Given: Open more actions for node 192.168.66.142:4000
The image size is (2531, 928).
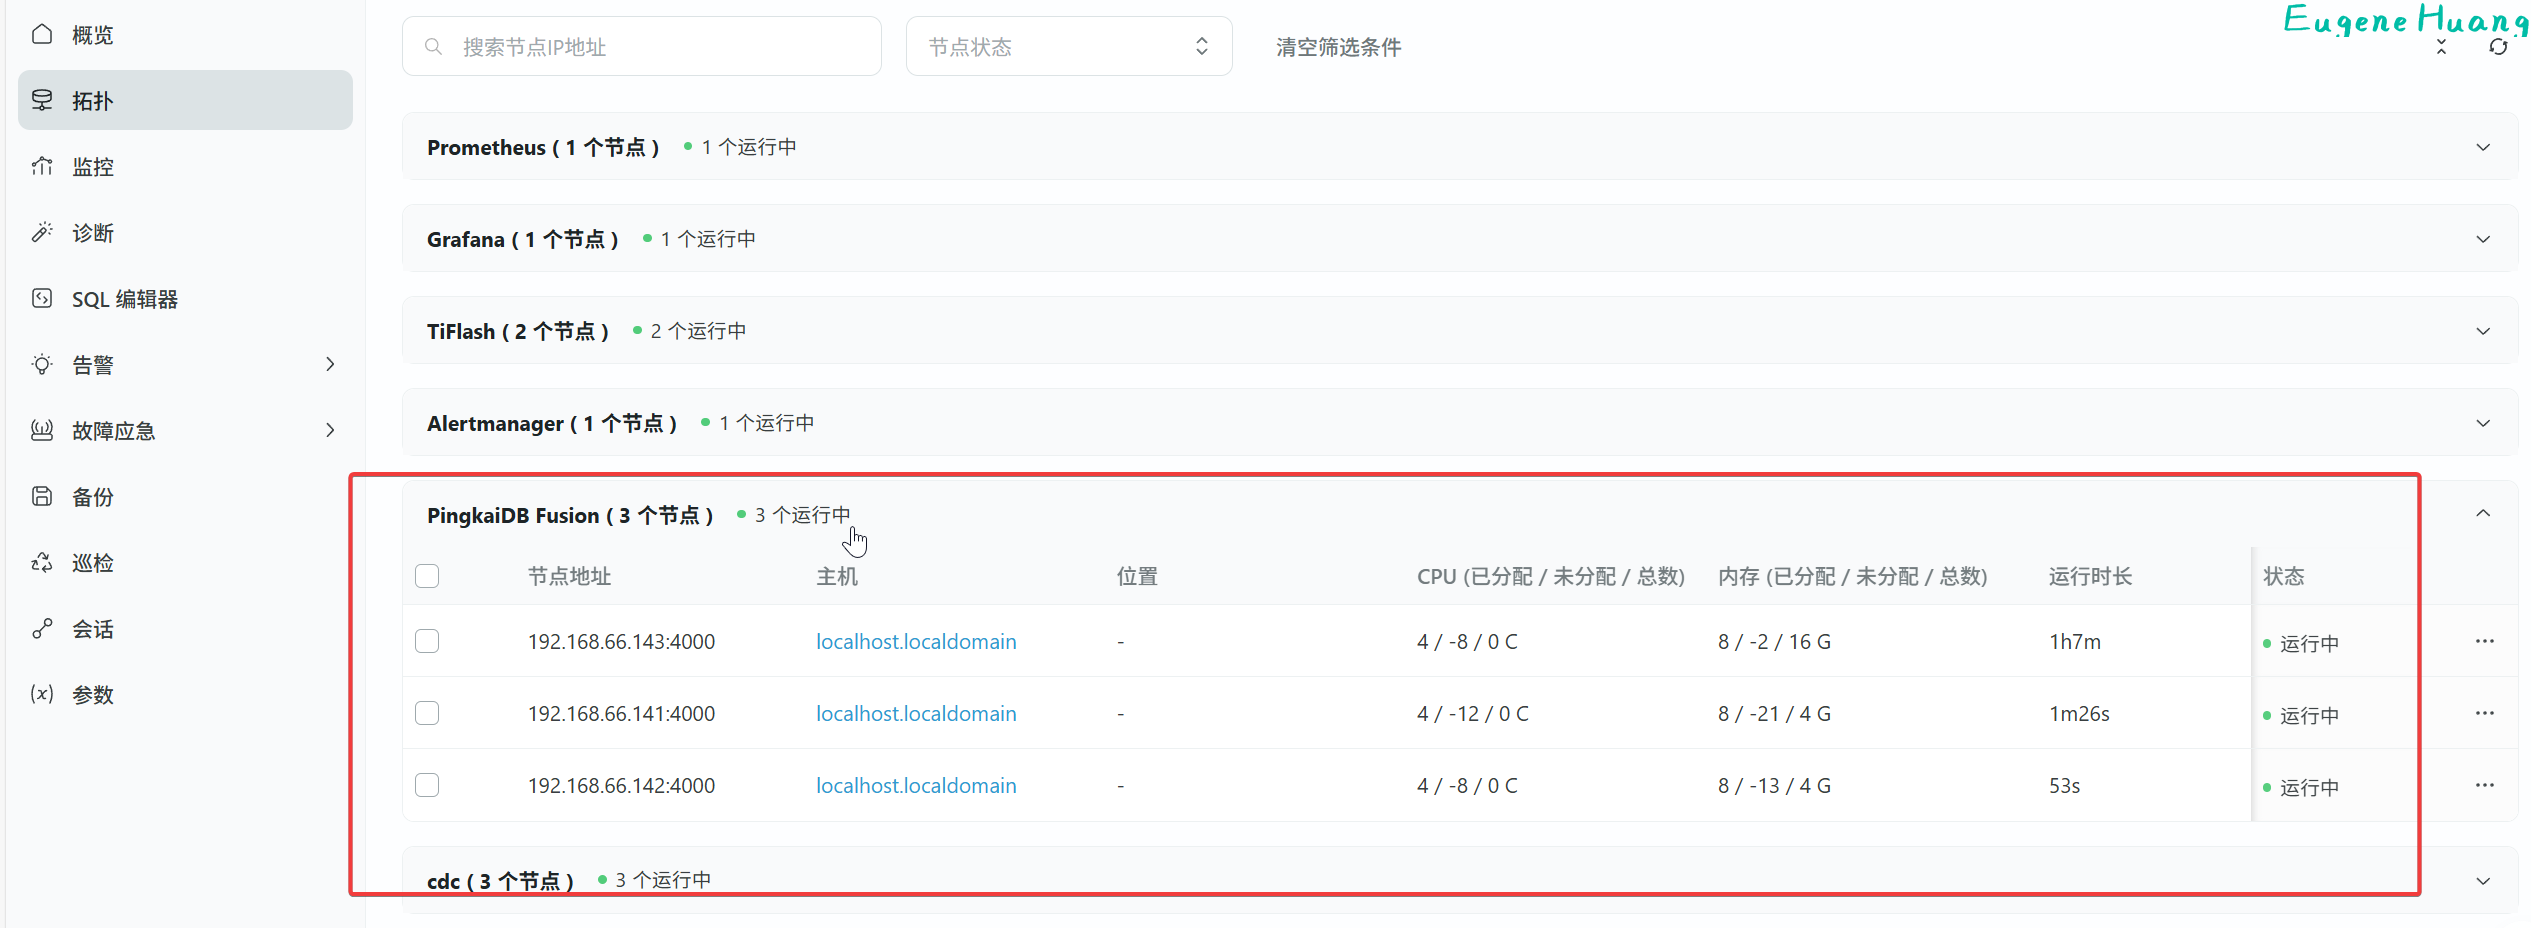Looking at the screenshot, I should (2484, 785).
